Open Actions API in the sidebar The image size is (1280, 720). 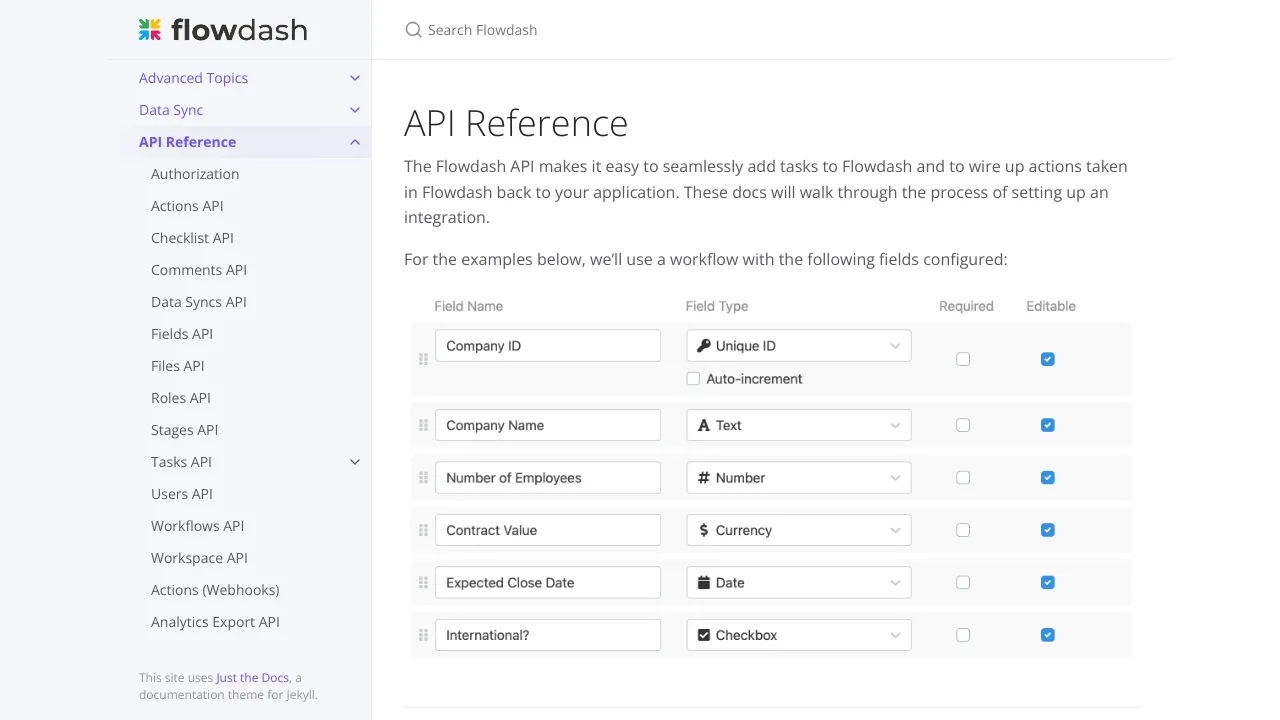click(x=187, y=206)
